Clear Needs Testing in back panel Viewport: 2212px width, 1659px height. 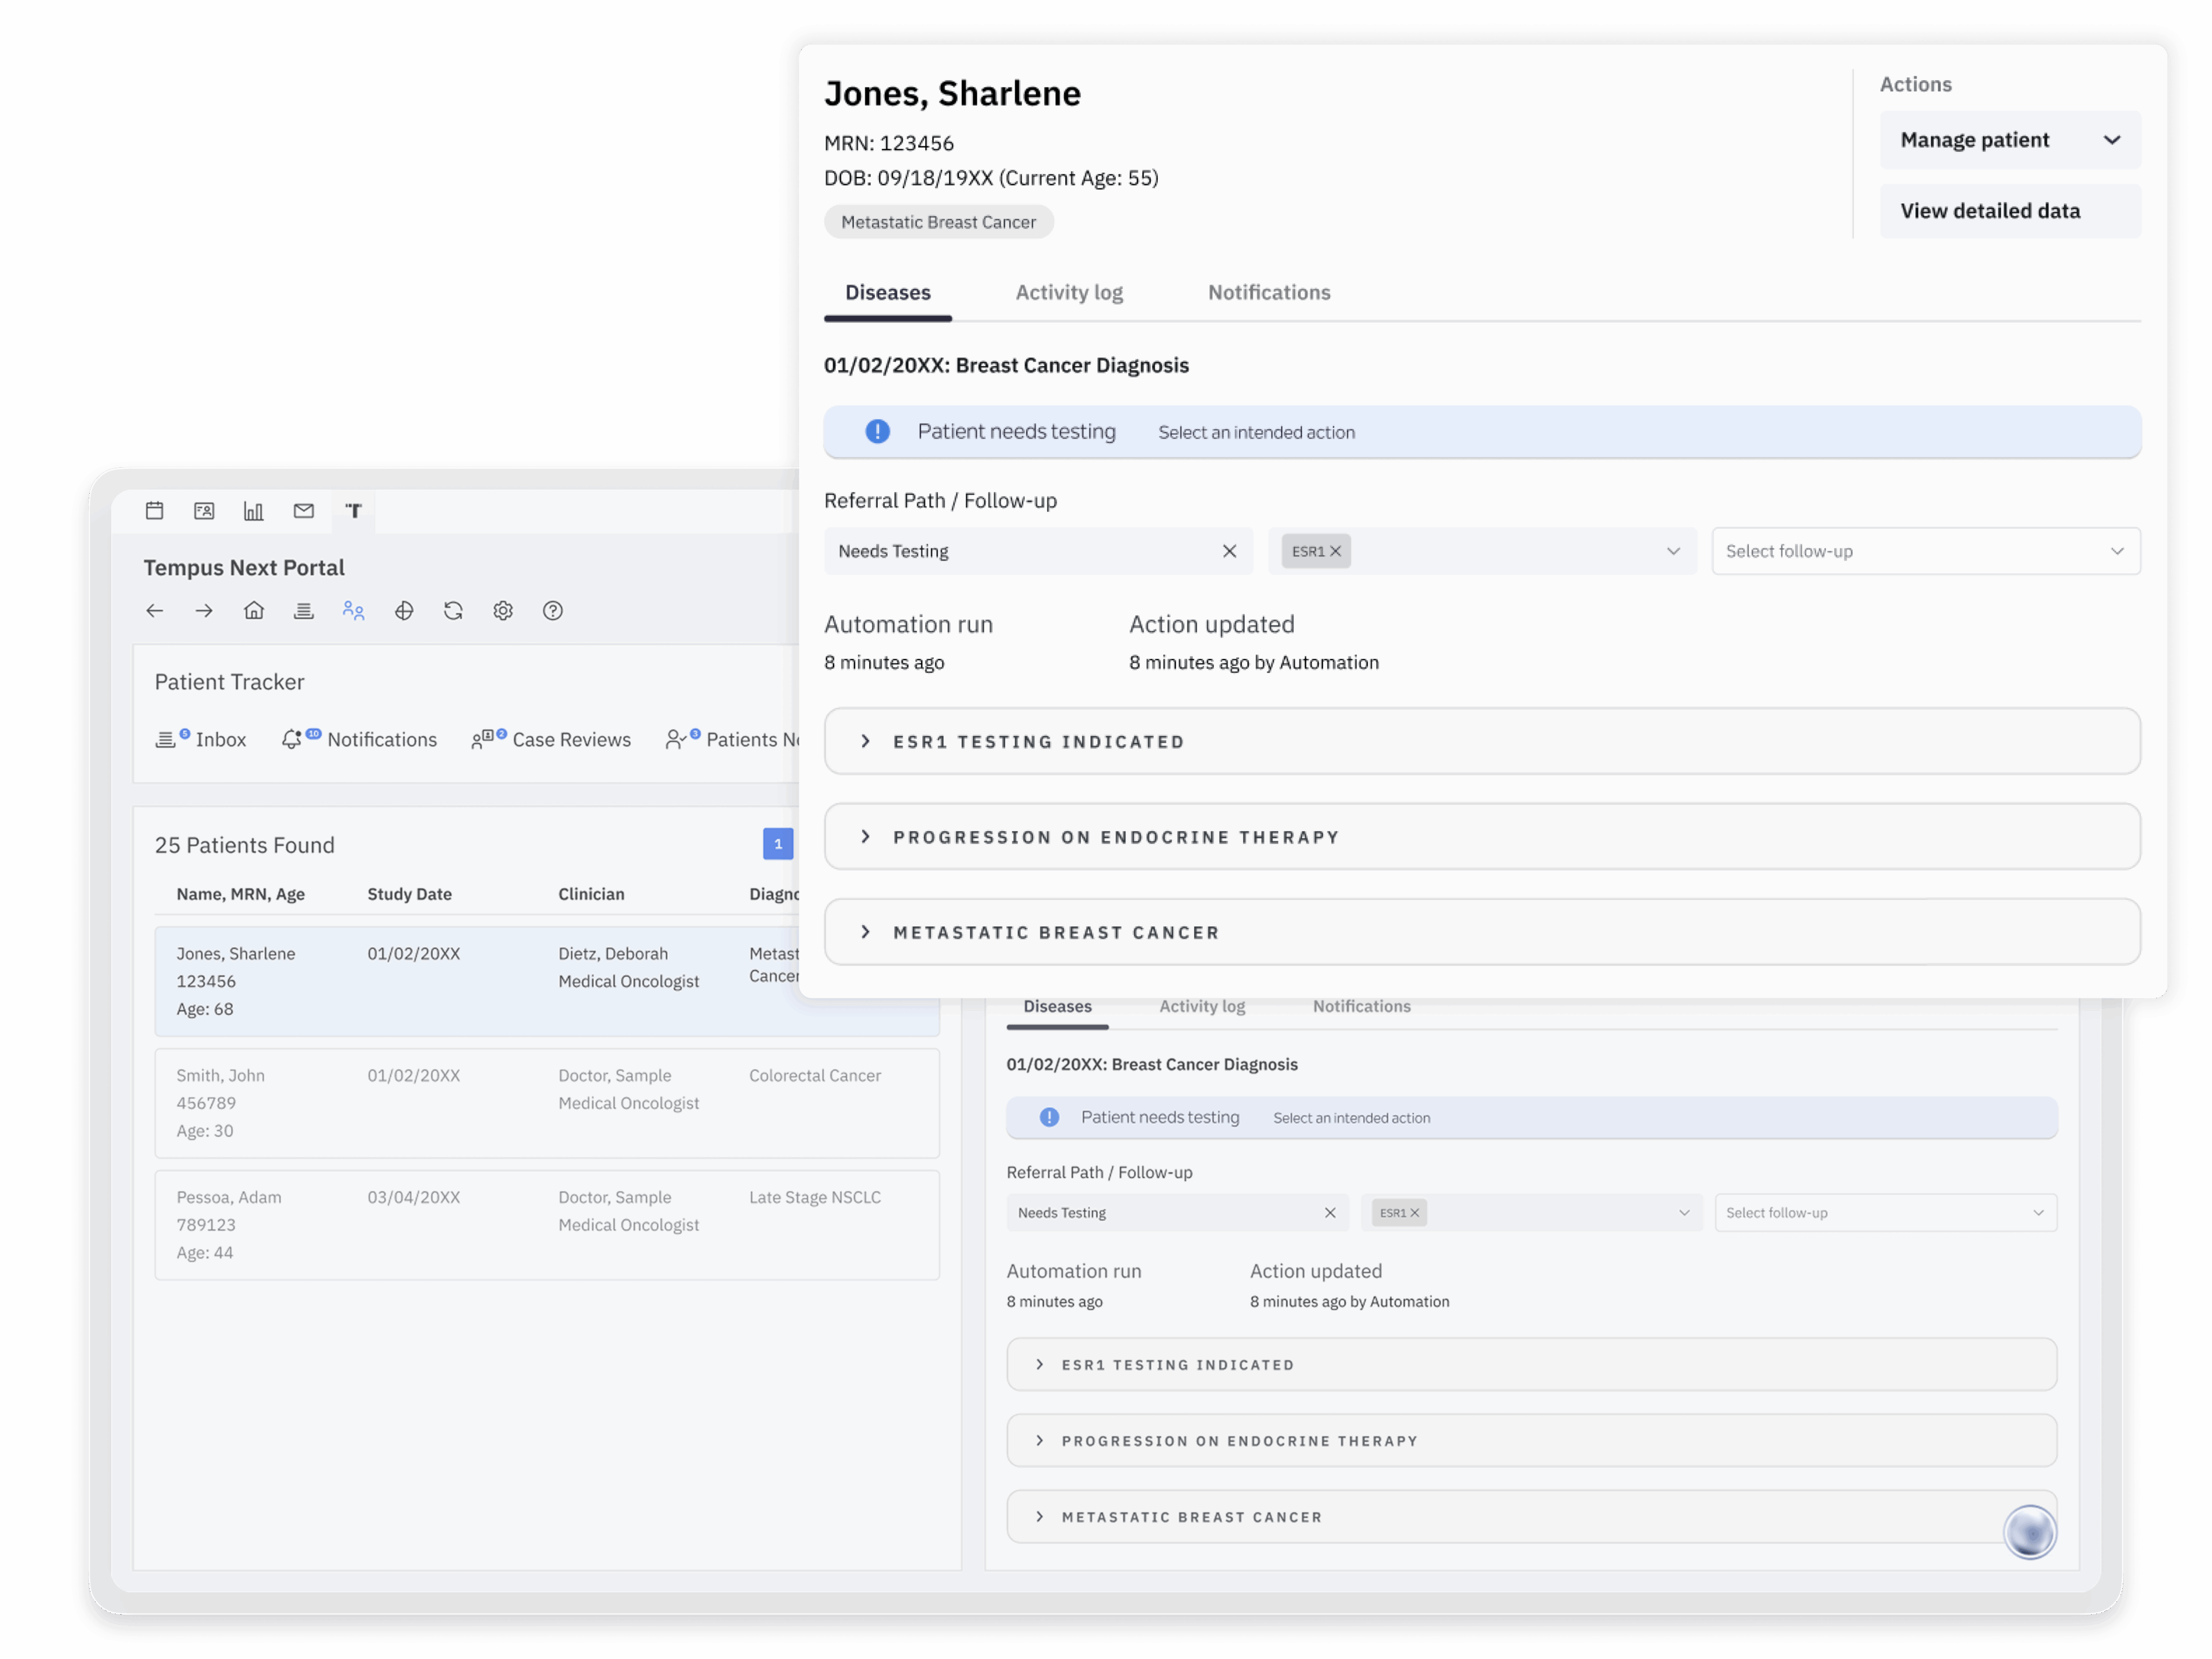[1331, 1213]
